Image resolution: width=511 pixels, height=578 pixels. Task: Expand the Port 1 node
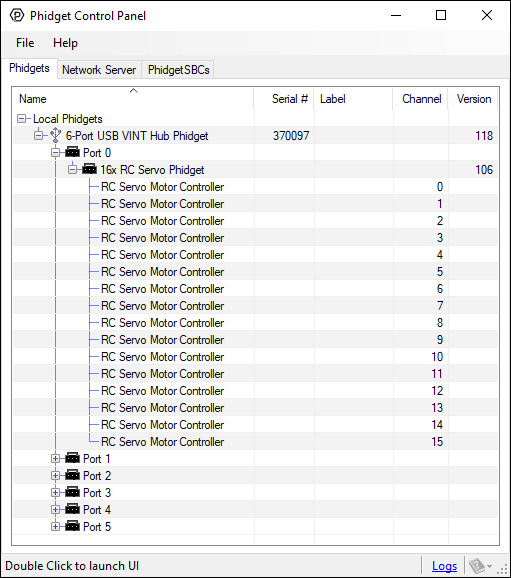click(x=55, y=459)
